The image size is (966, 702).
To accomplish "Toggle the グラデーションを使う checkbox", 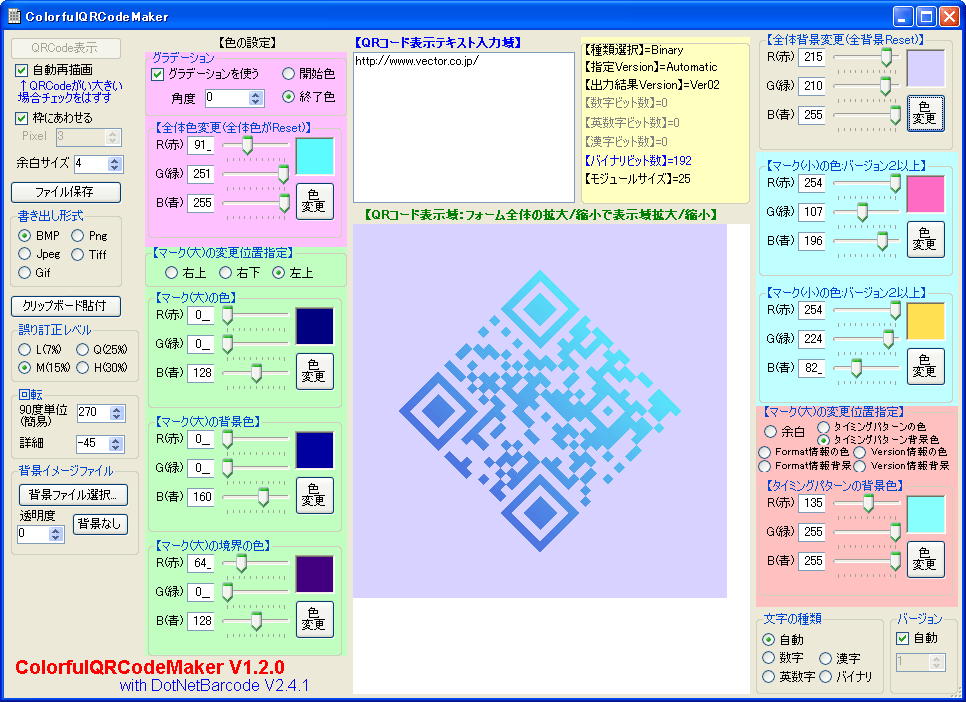I will [x=158, y=74].
